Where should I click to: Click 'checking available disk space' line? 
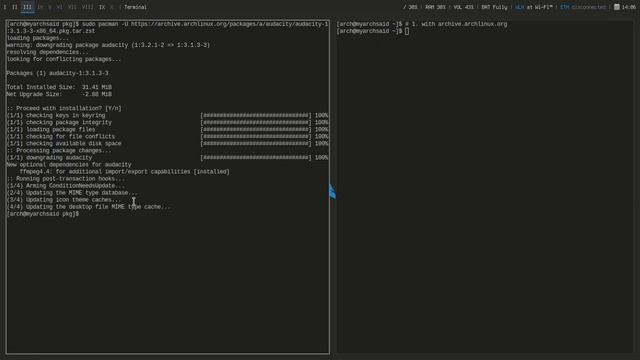pos(64,144)
